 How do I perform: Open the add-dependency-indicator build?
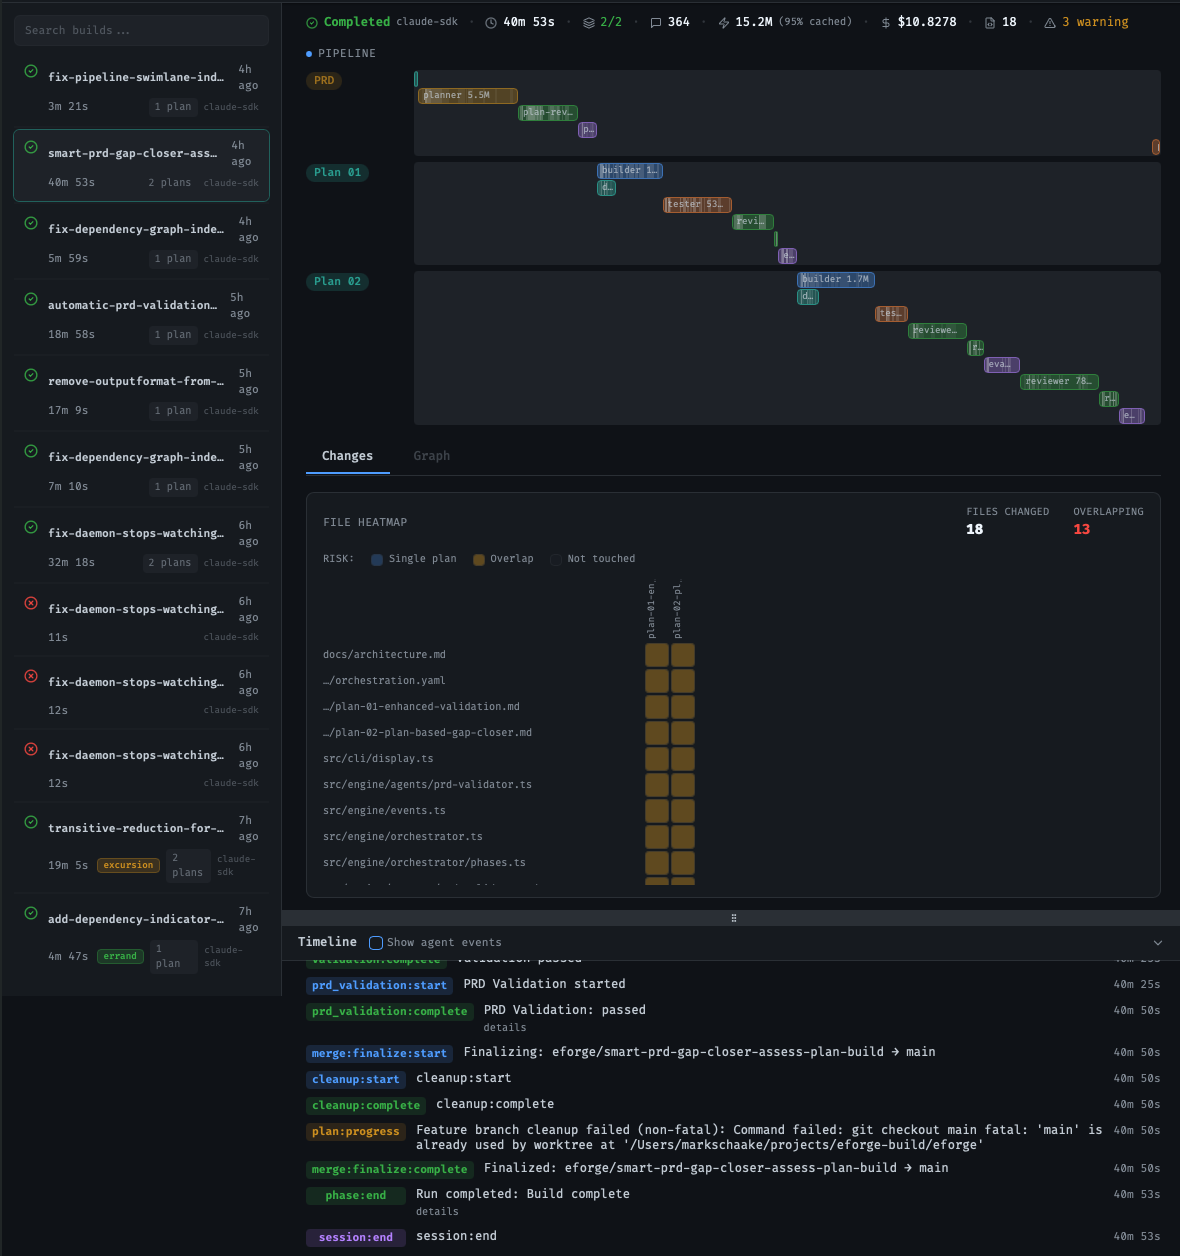click(x=141, y=939)
